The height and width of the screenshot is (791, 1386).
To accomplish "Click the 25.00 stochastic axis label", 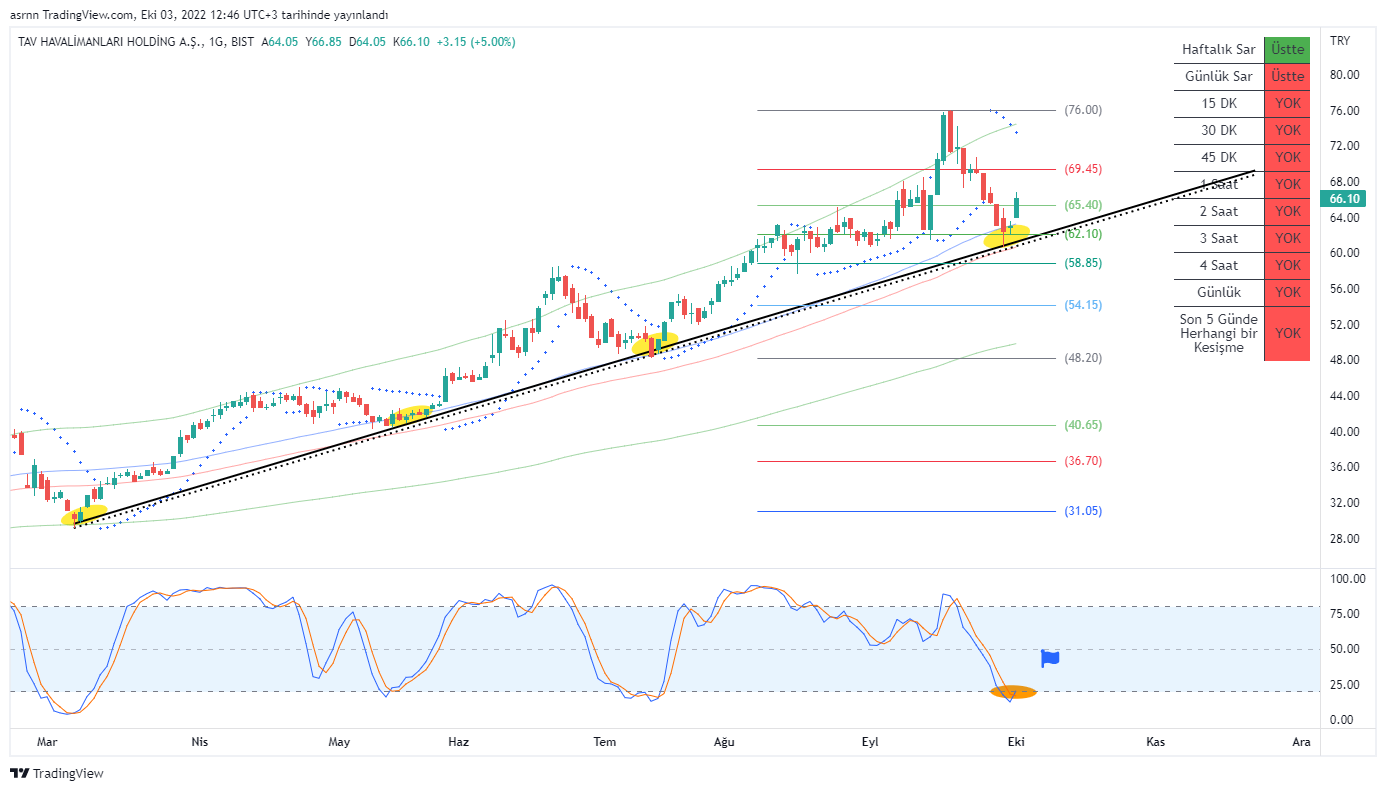I will point(1345,685).
